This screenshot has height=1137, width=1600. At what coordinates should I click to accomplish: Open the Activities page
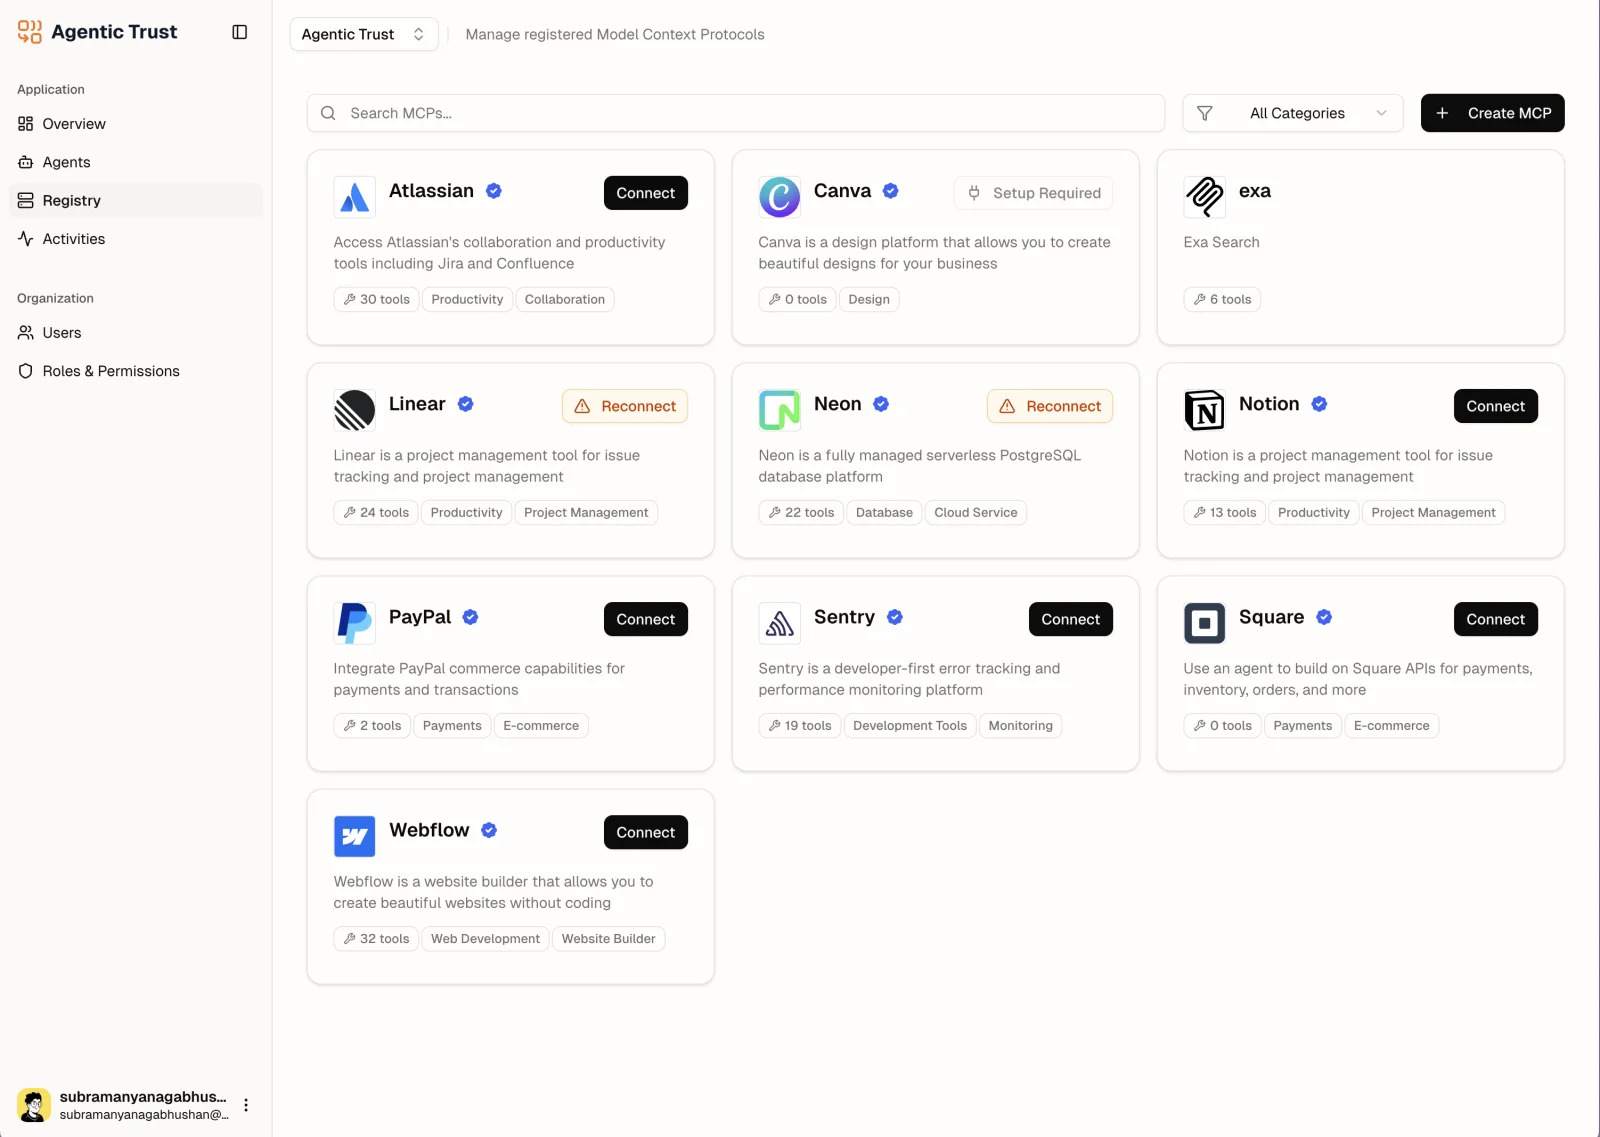pos(136,239)
